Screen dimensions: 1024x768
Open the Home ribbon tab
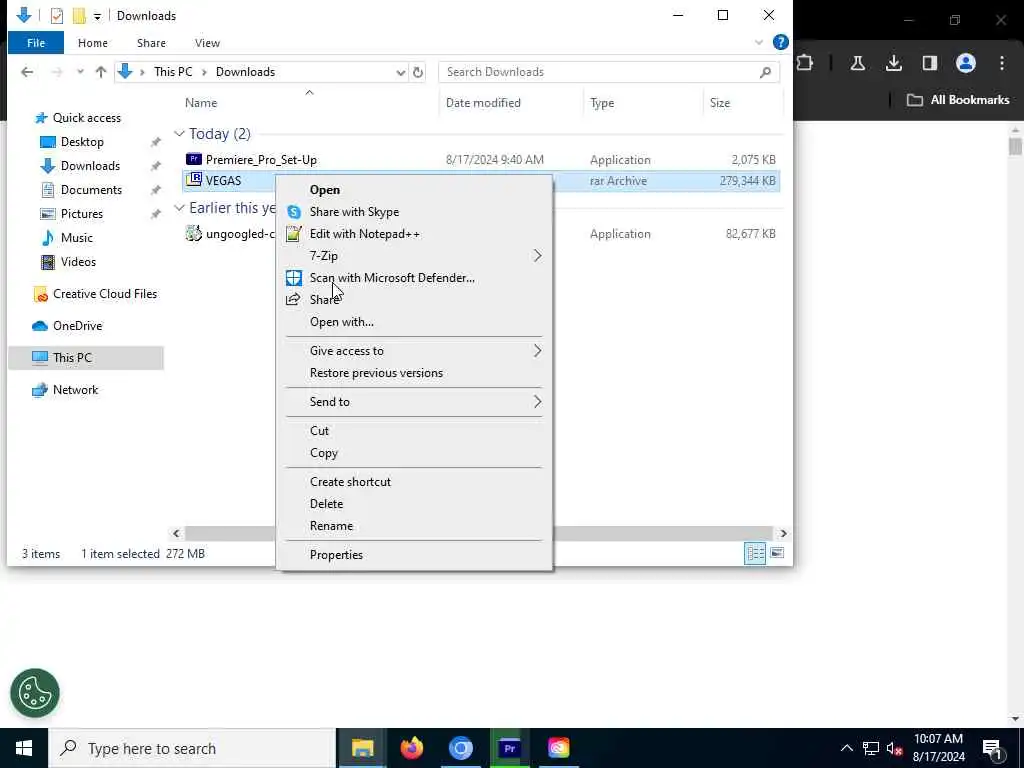click(93, 42)
